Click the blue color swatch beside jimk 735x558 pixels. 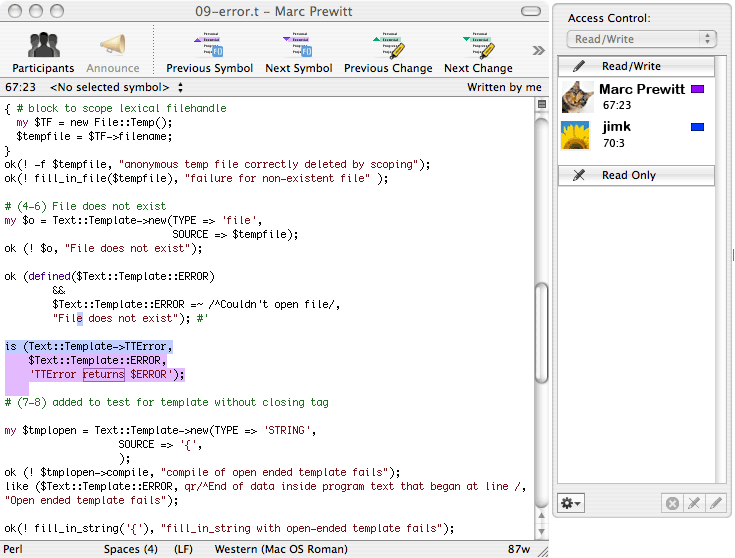[x=697, y=127]
